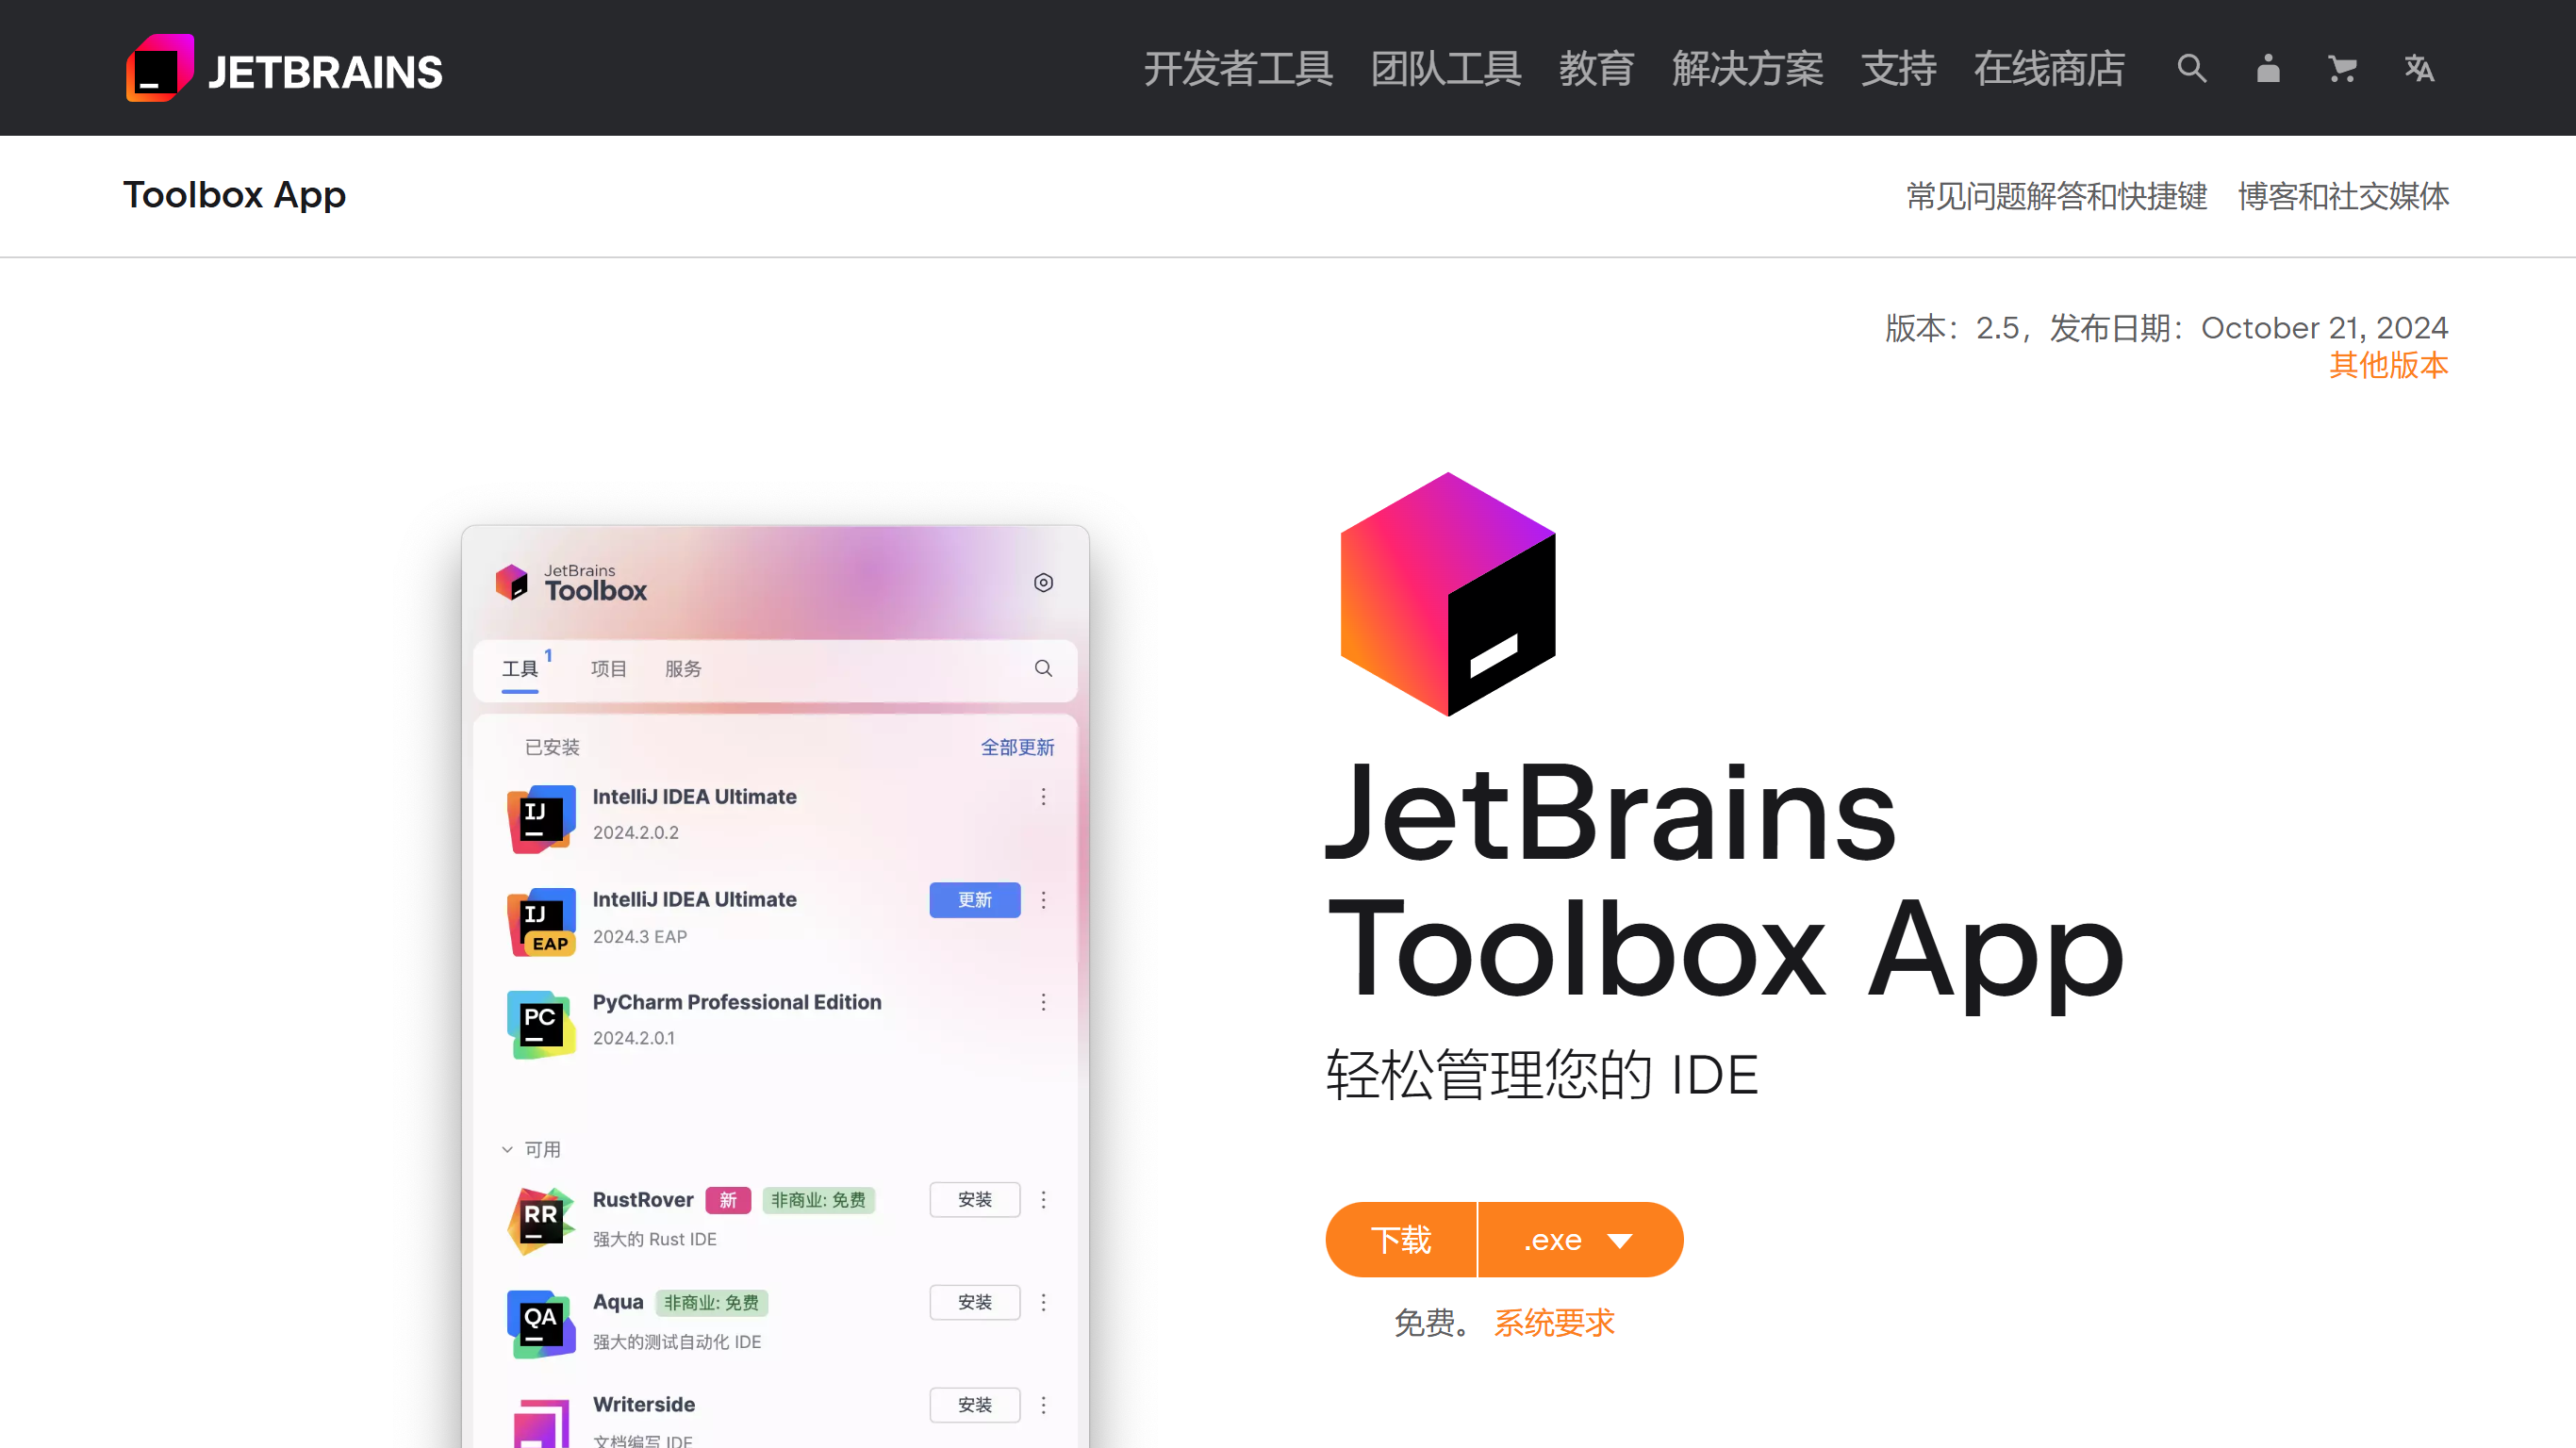The image size is (2576, 1448).
Task: Open the site search magnifier icon
Action: [x=2191, y=69]
